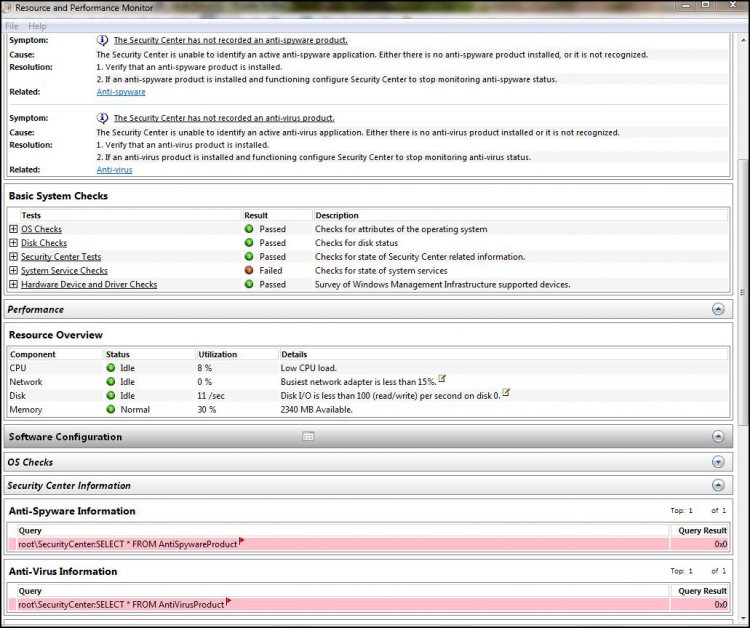Click the Details column header
Viewport: 750px width, 628px height.
pyautogui.click(x=294, y=355)
